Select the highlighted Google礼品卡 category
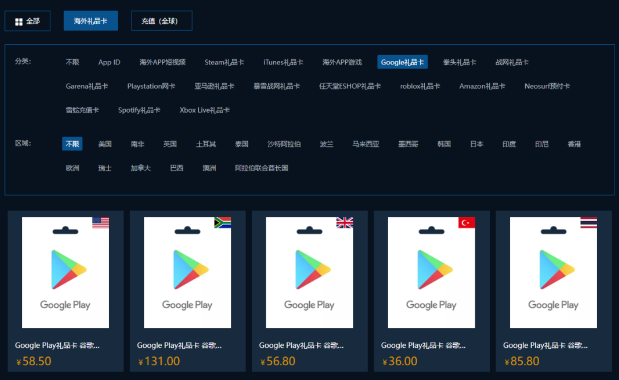The image size is (619, 380). (402, 62)
